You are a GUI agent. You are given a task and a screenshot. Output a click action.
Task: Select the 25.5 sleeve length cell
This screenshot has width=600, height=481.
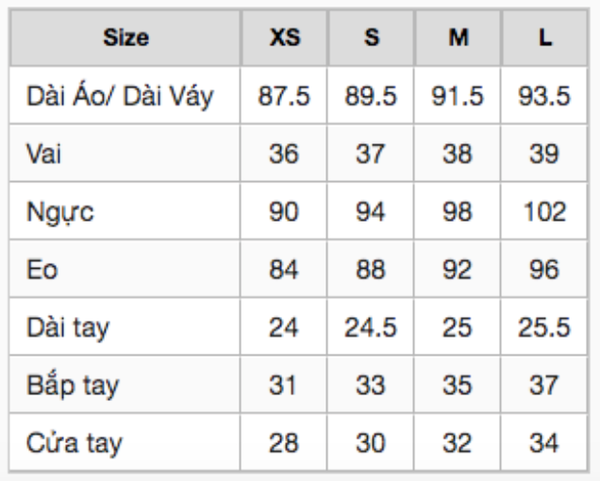coord(545,327)
